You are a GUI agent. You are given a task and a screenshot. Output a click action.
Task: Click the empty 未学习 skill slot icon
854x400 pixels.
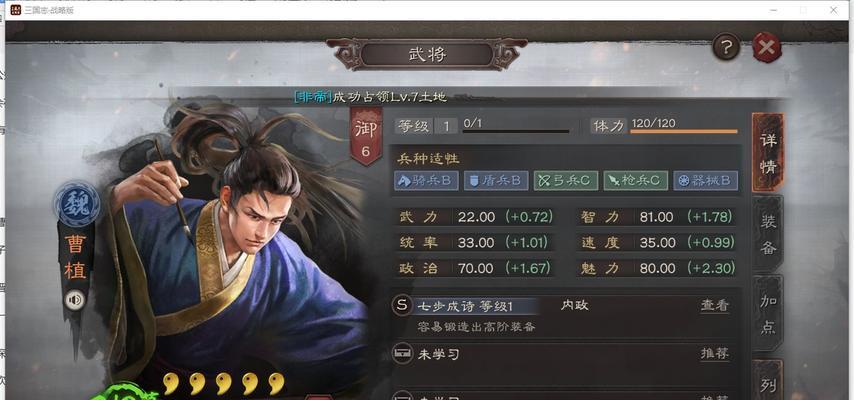(402, 354)
